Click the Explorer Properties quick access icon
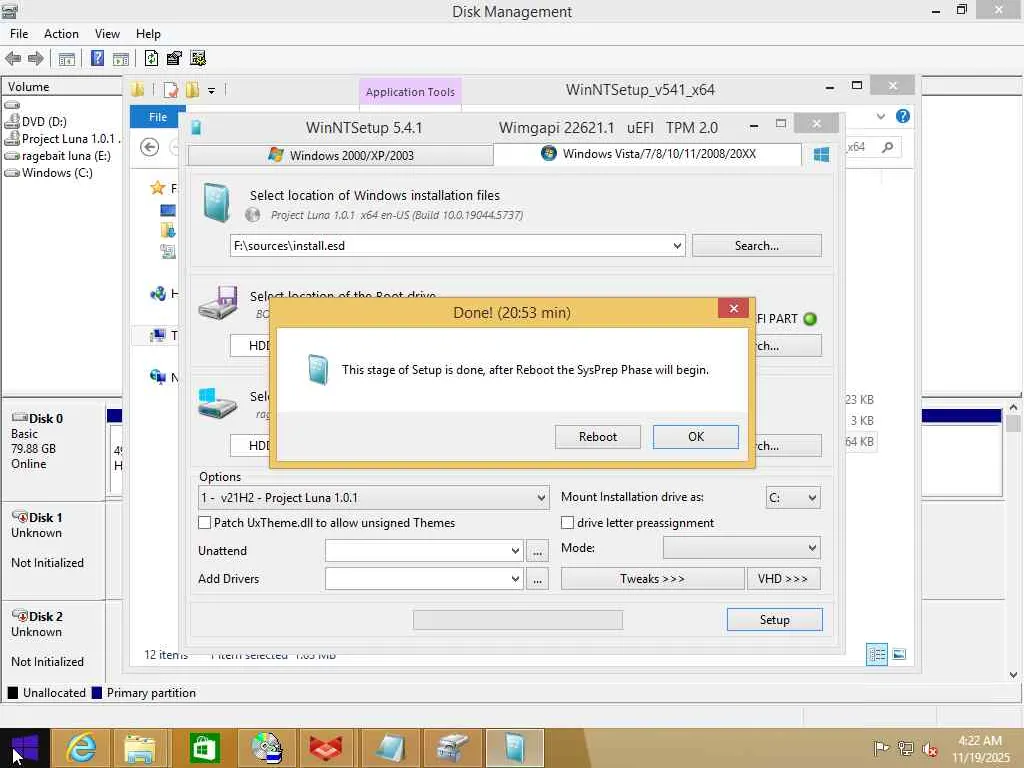The height and width of the screenshot is (768, 1024). (x=170, y=90)
